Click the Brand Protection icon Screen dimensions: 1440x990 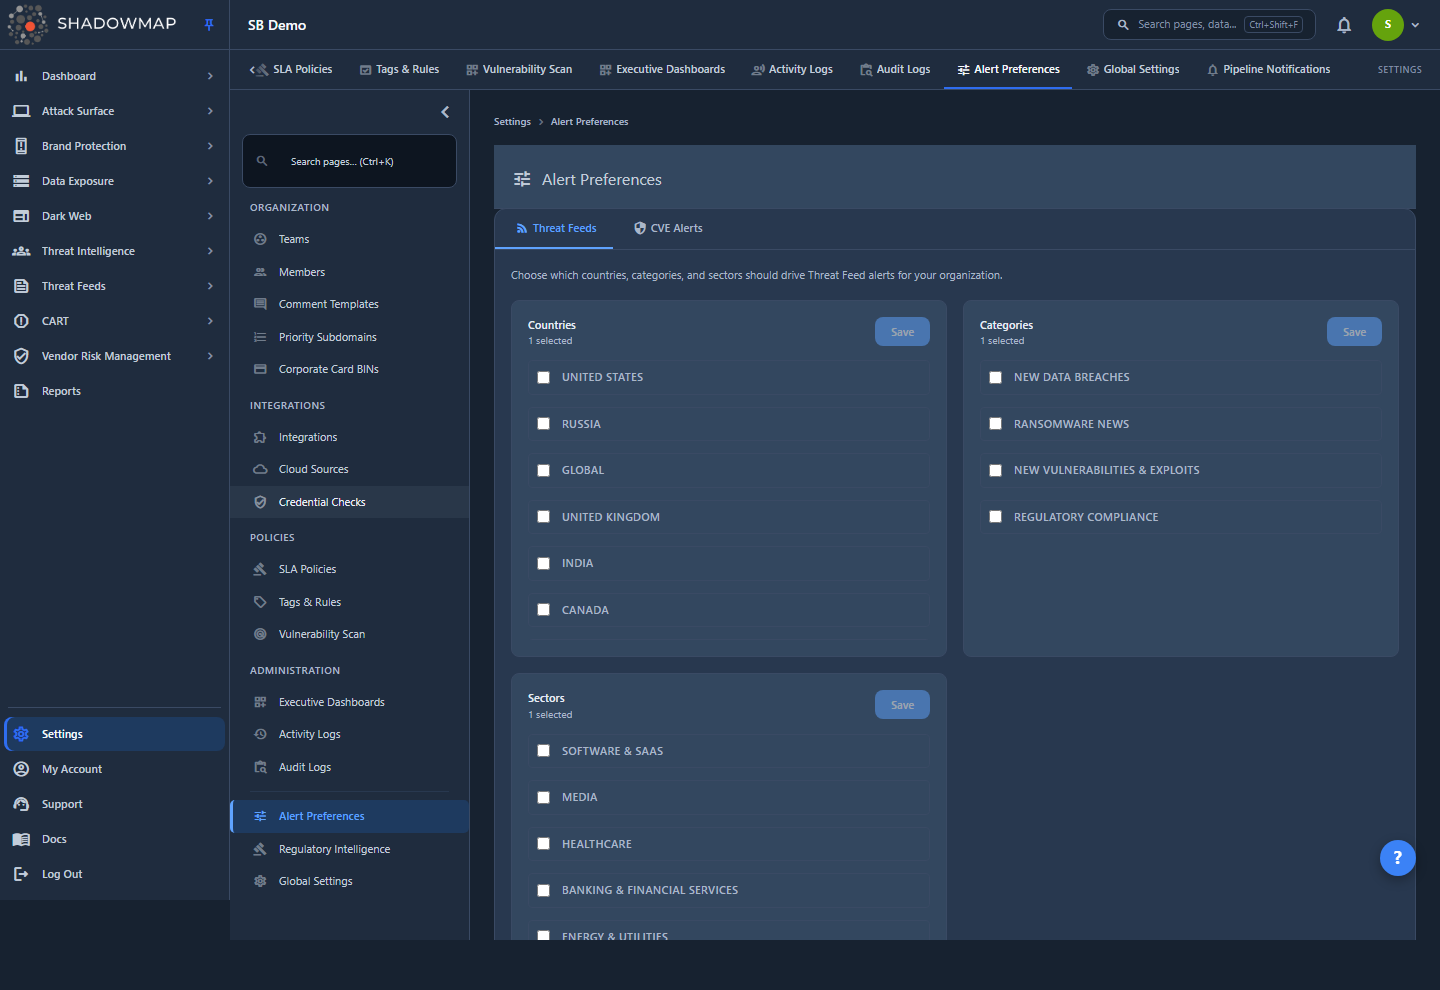21,146
